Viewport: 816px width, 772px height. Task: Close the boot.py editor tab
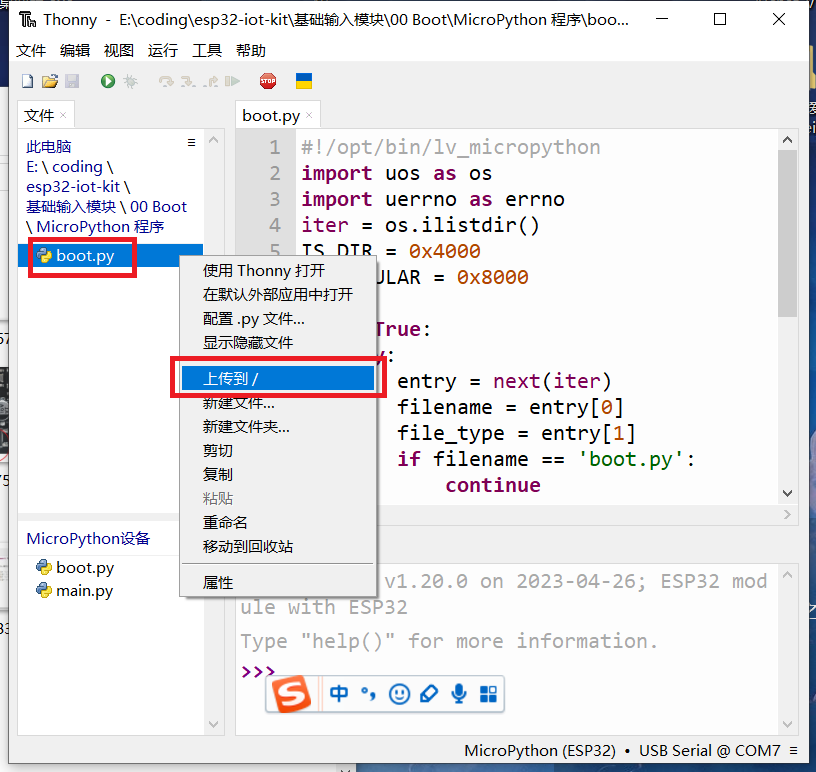click(310, 116)
